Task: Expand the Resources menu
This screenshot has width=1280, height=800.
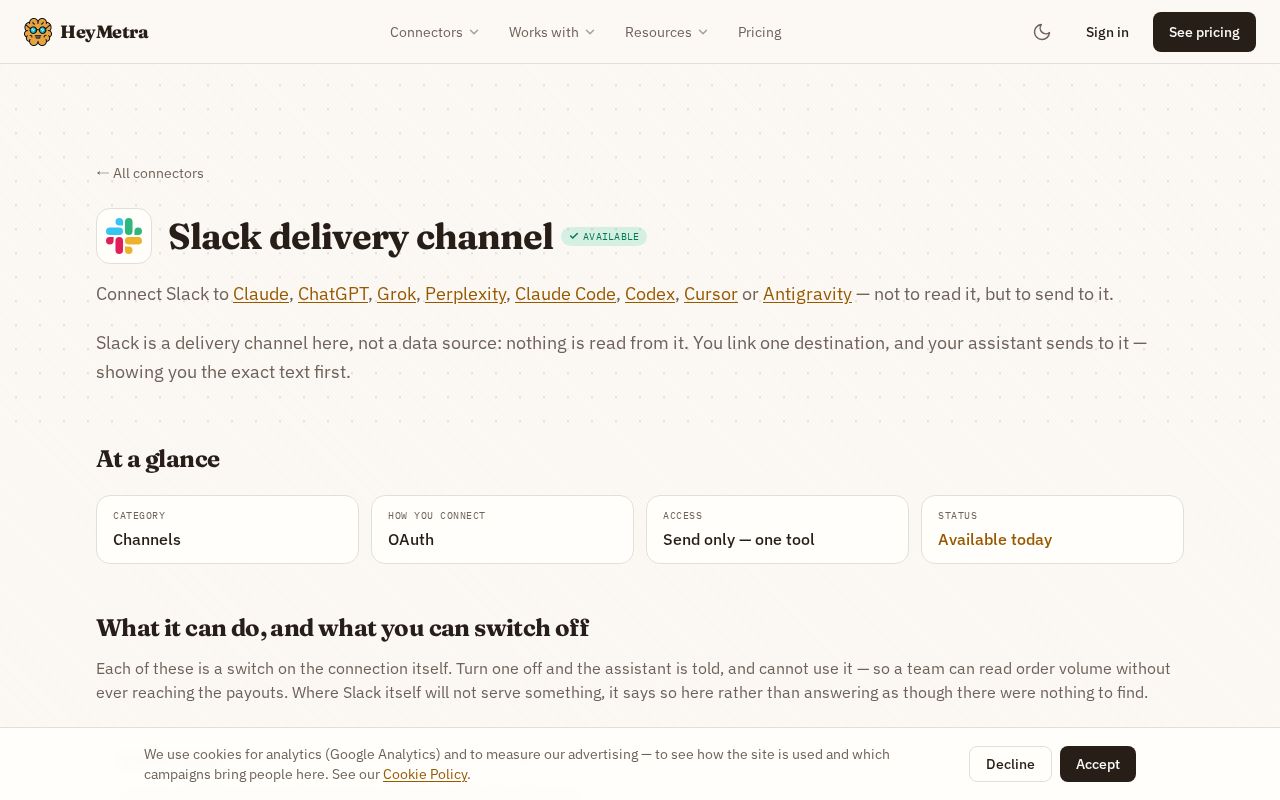Action: [666, 32]
